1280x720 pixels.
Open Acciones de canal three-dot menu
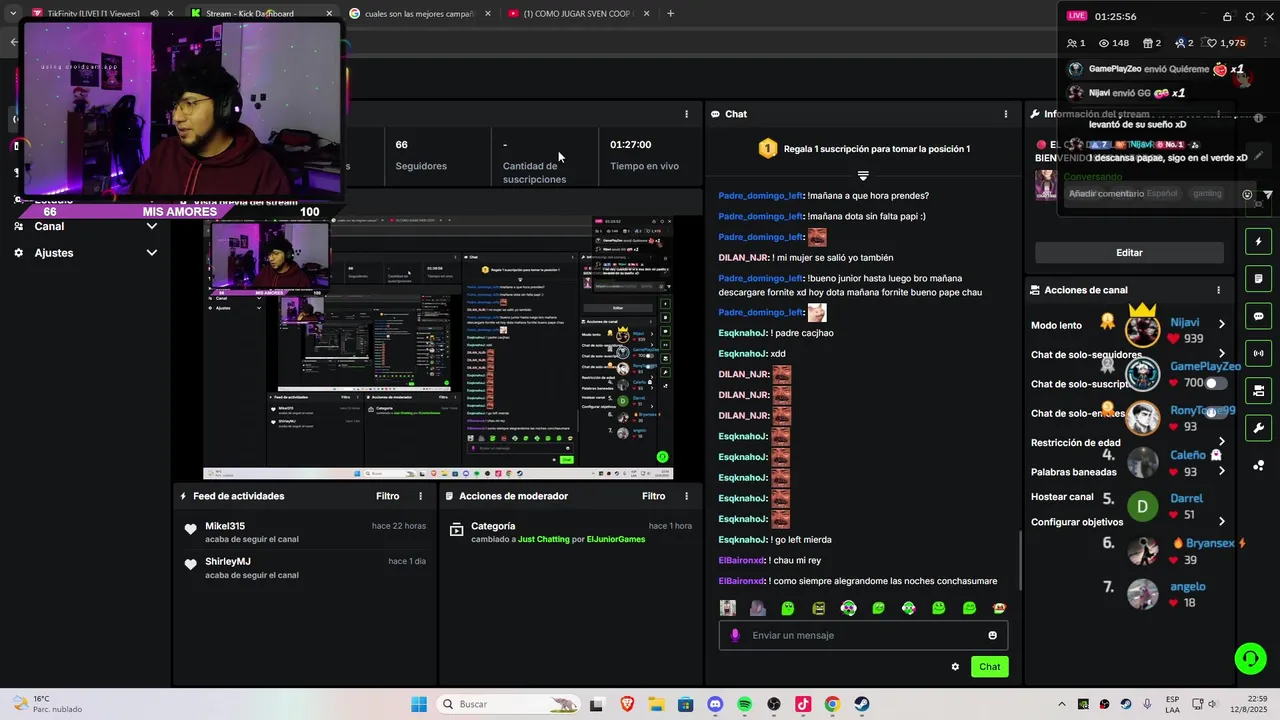pyautogui.click(x=1218, y=290)
